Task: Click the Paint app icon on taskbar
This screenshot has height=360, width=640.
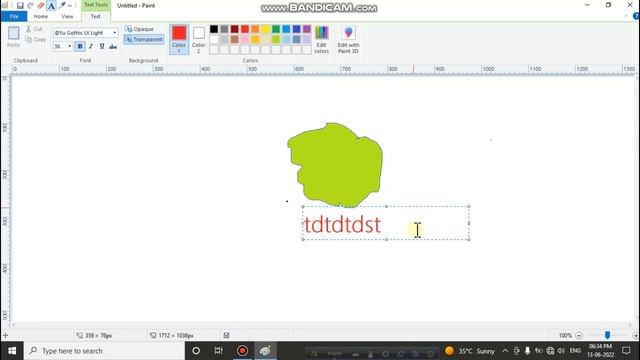Action: point(265,351)
